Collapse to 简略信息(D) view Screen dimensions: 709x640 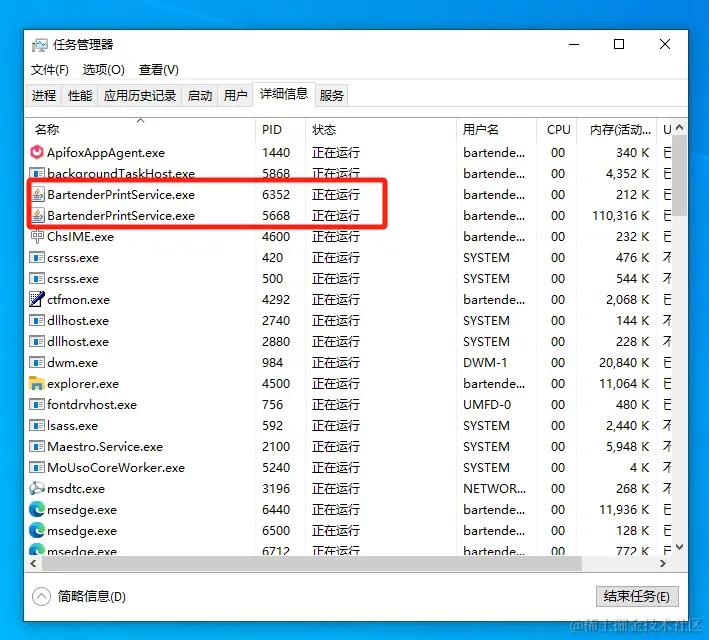79,596
